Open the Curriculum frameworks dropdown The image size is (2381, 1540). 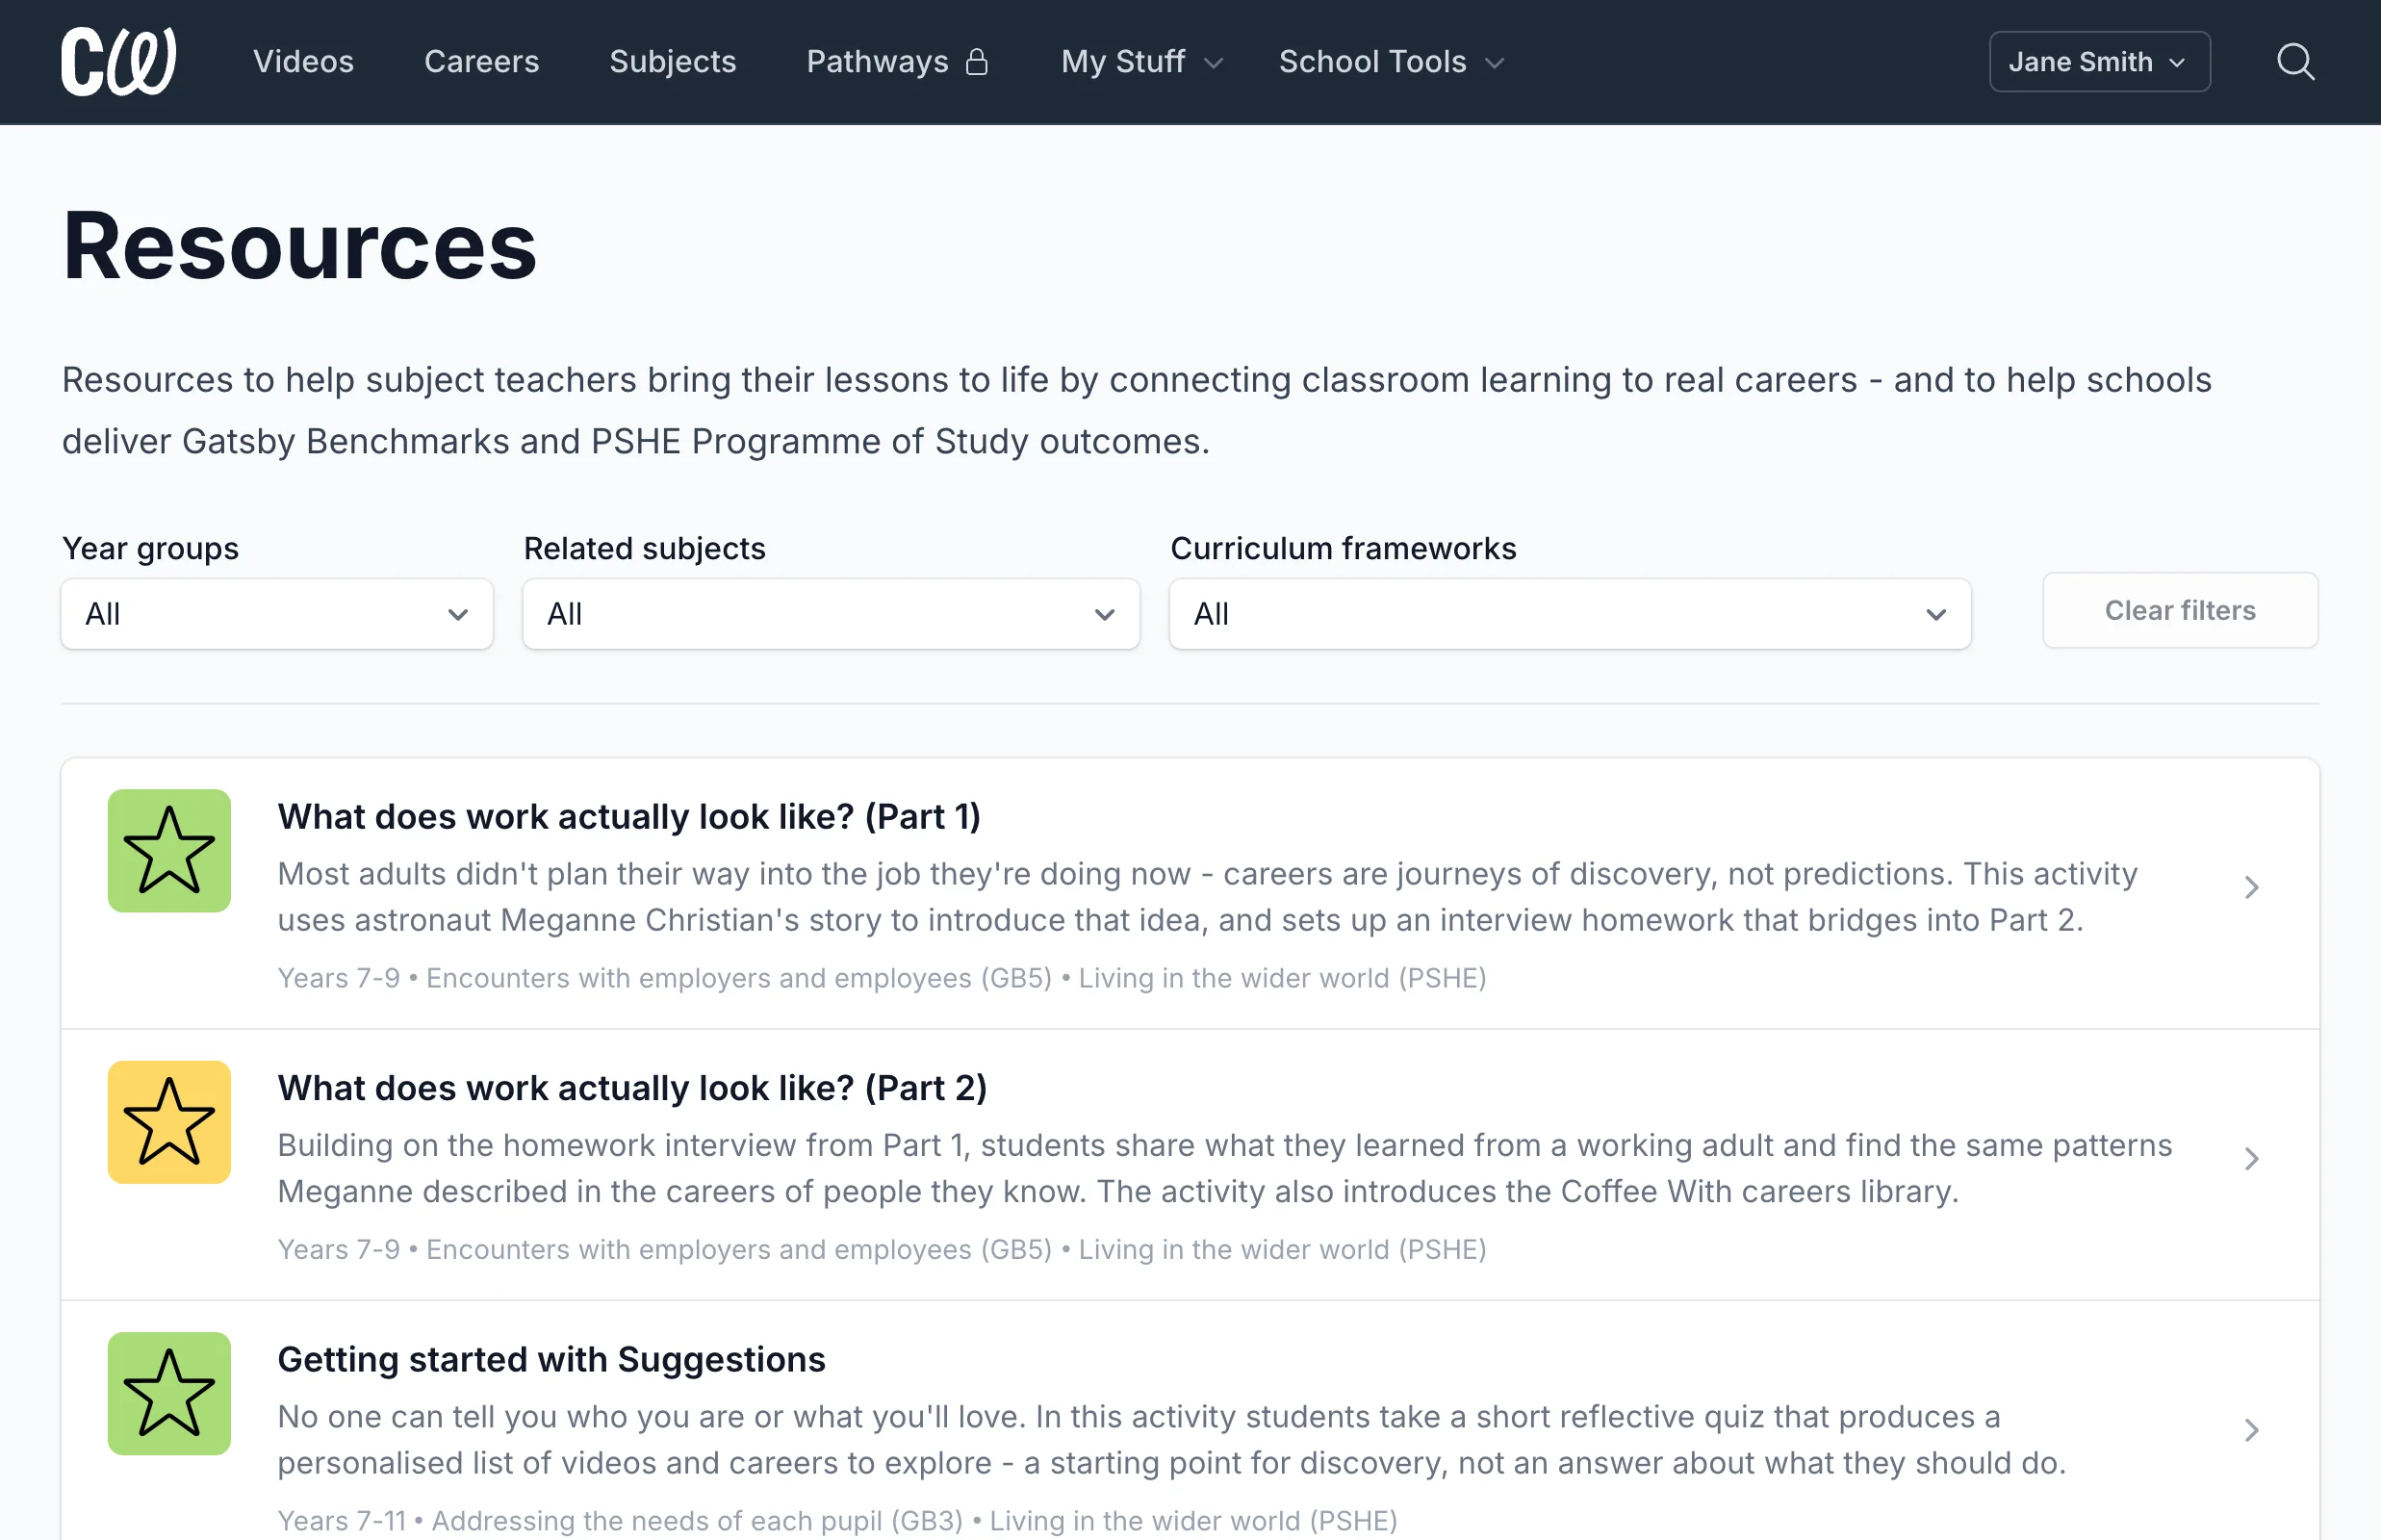[x=1570, y=614]
